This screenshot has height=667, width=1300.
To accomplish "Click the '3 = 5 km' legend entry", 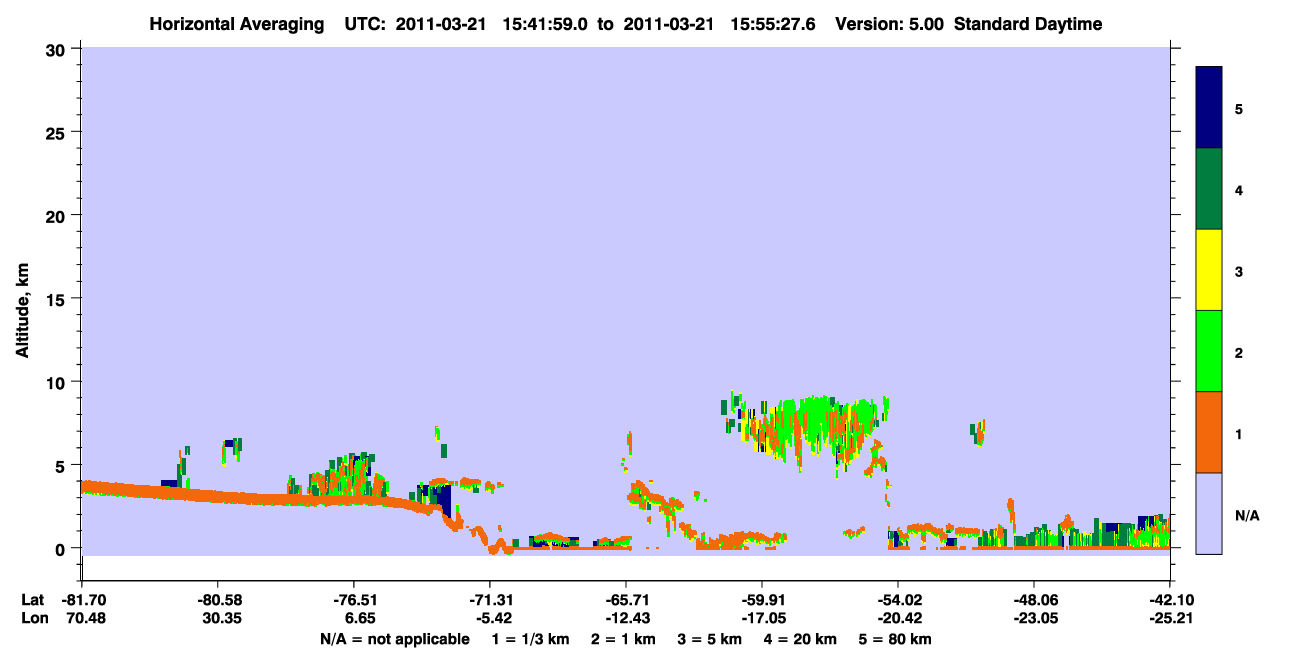I will [710, 639].
